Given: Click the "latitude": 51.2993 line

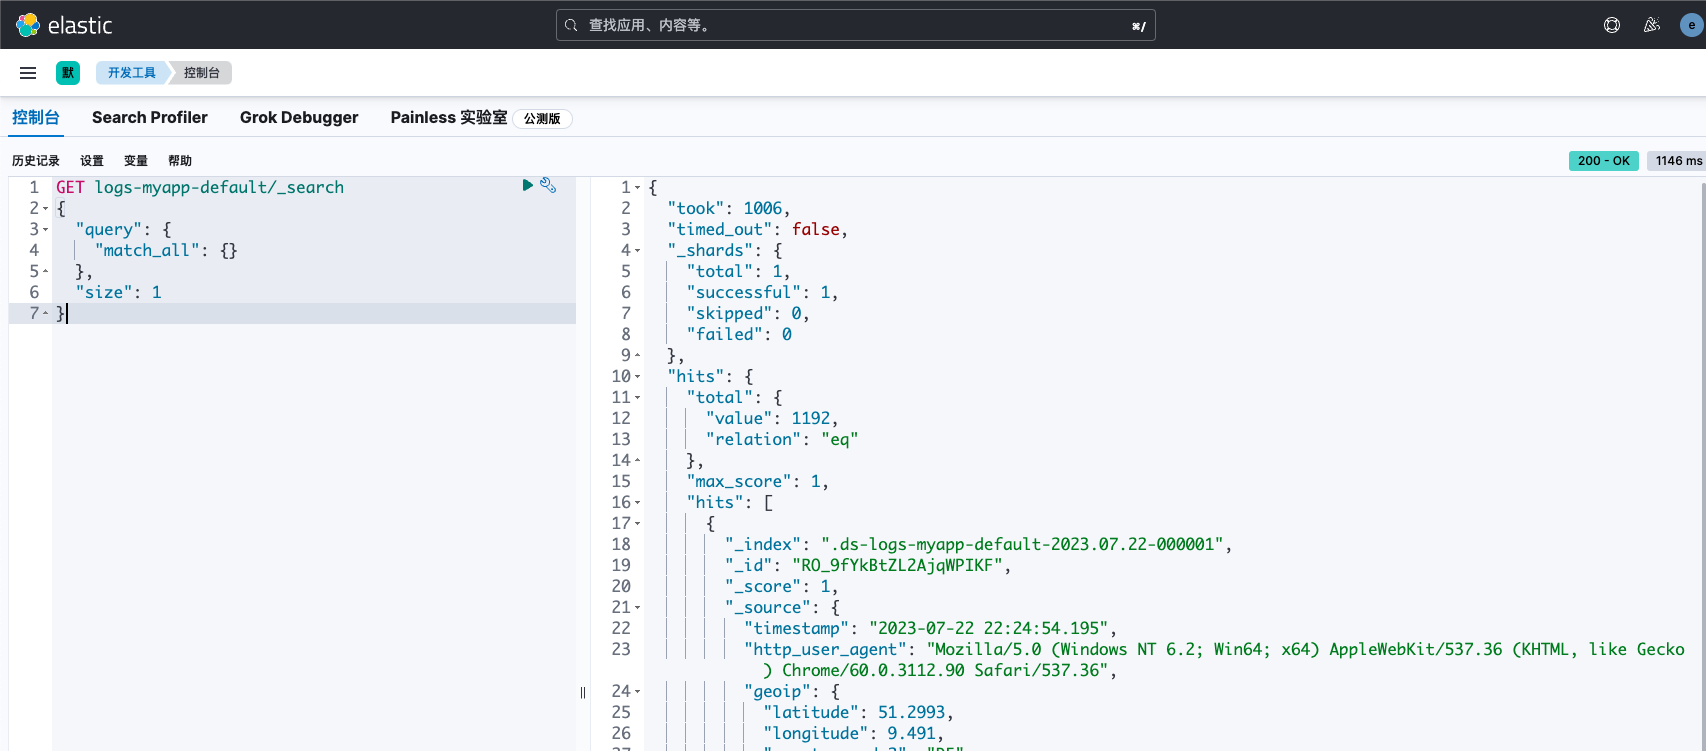Looking at the screenshot, I should 858,712.
